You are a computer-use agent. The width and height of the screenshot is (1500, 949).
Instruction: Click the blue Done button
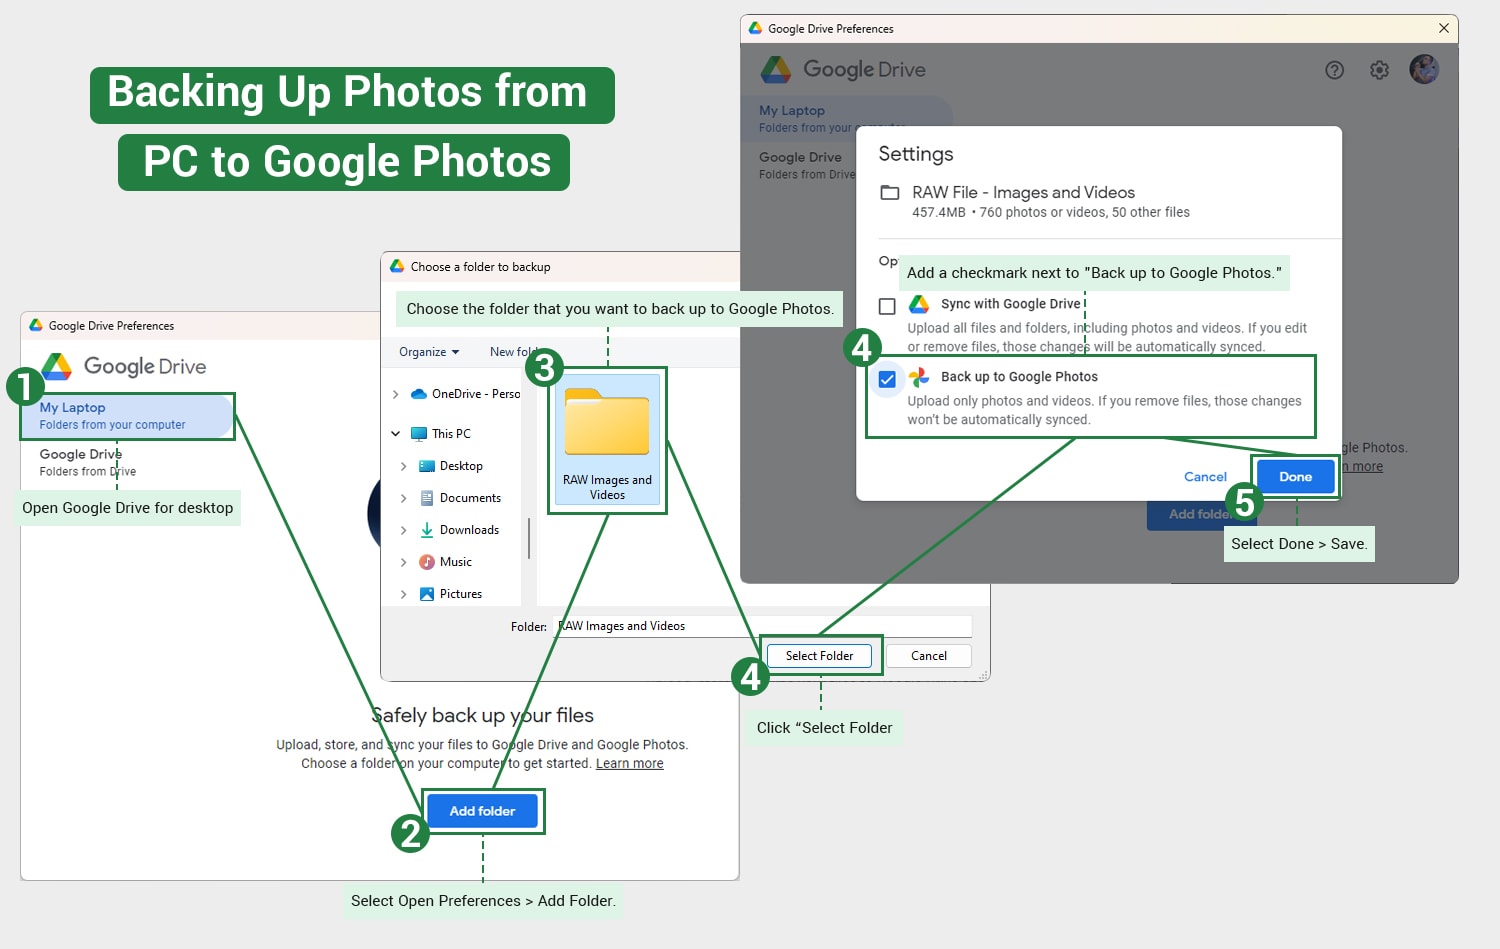pyautogui.click(x=1295, y=477)
